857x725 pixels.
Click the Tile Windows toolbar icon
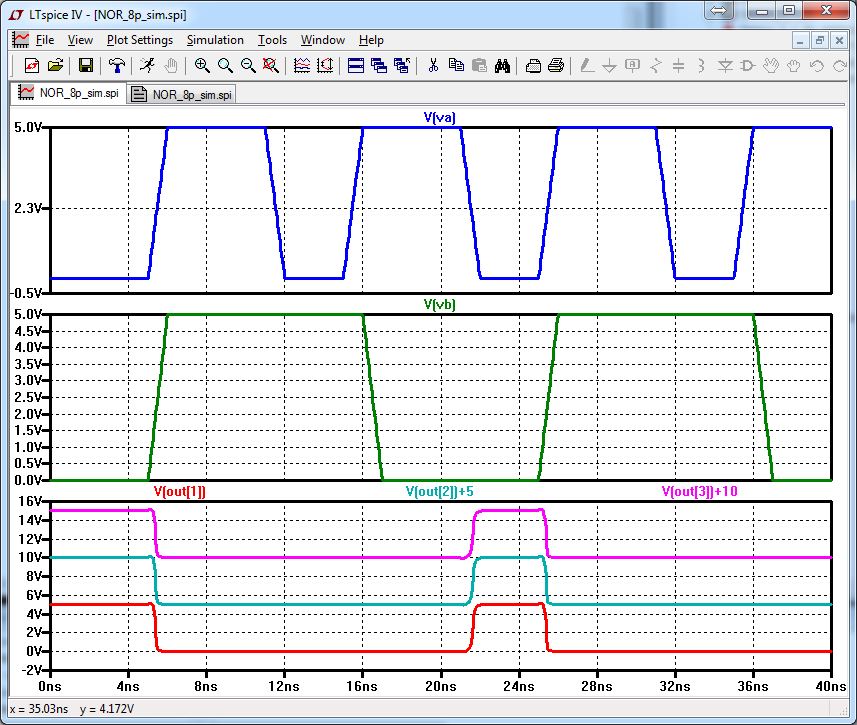click(355, 66)
